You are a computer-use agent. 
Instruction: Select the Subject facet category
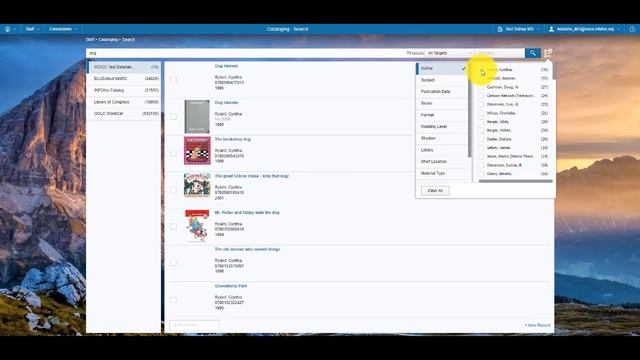point(442,80)
